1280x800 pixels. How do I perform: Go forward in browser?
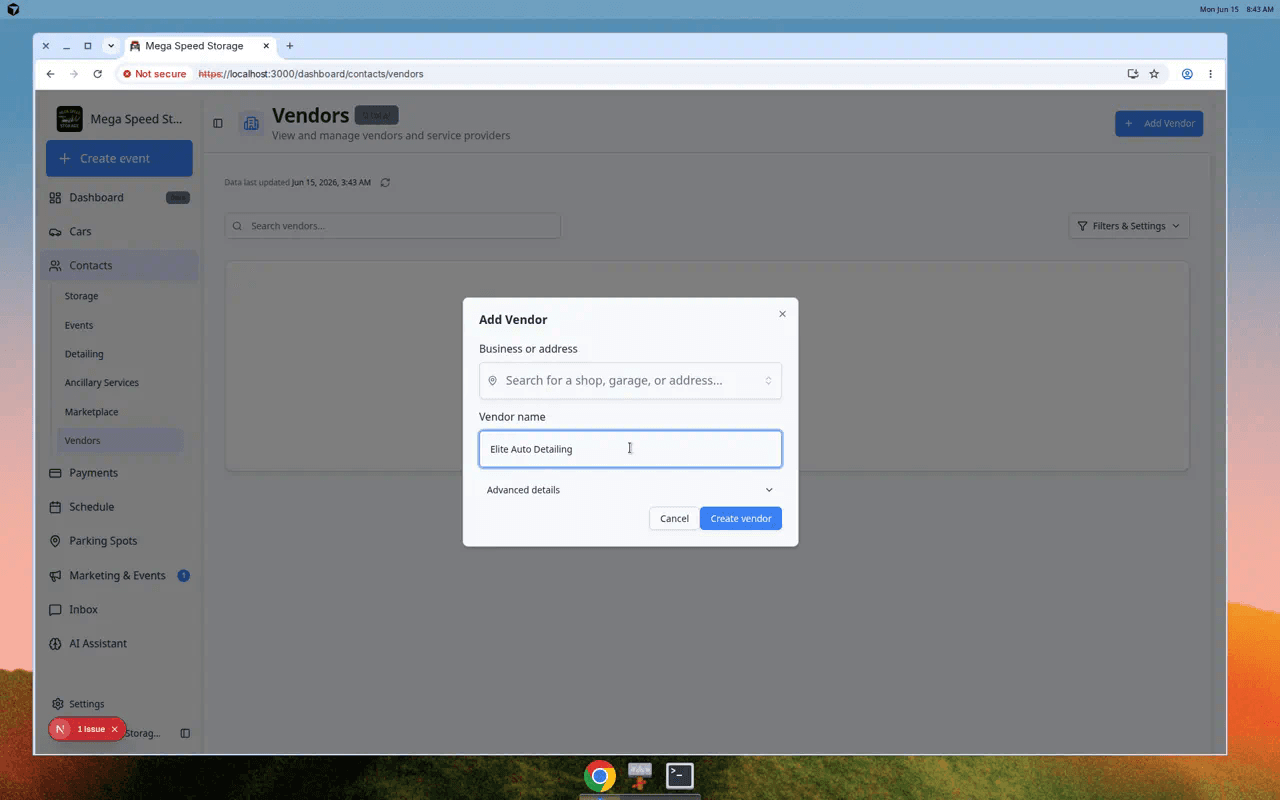click(x=74, y=74)
